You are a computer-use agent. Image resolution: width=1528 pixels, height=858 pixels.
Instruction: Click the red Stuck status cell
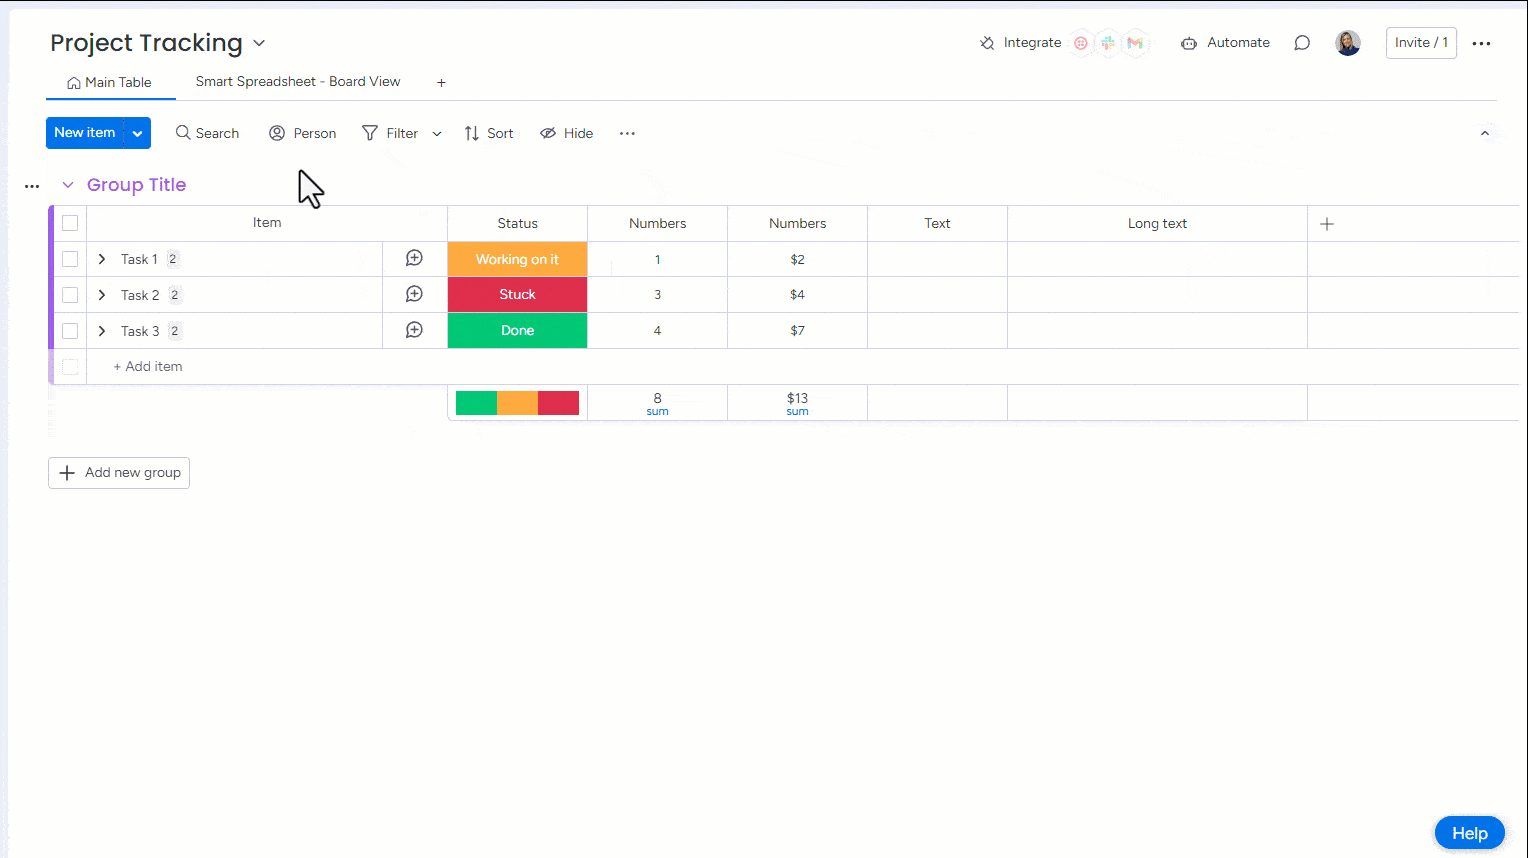point(517,295)
